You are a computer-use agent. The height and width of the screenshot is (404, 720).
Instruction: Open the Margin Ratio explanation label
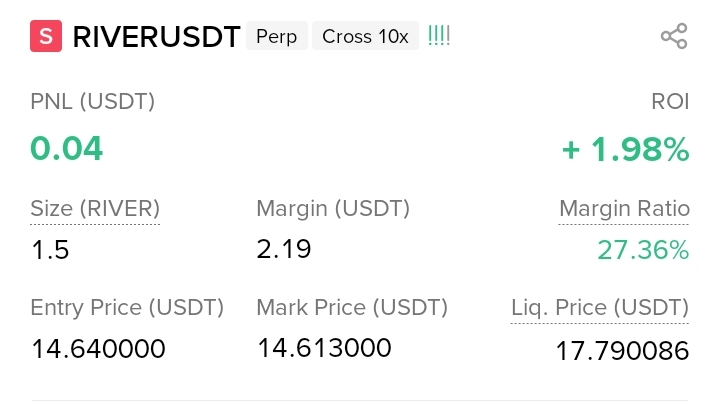click(x=624, y=209)
